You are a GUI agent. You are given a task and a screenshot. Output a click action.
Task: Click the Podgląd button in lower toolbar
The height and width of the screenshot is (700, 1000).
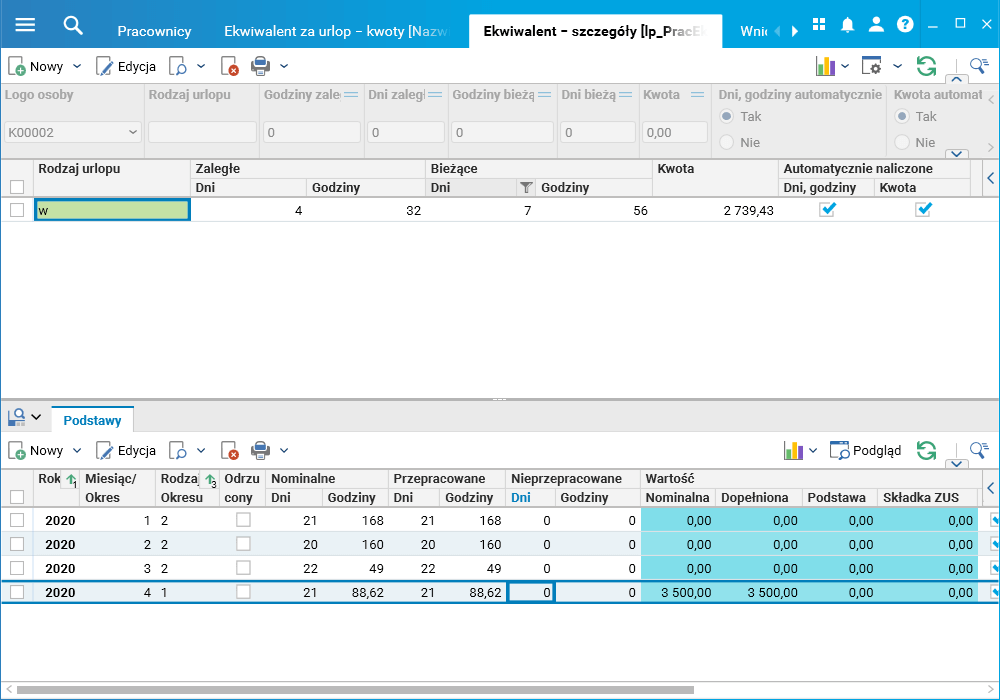tap(866, 451)
